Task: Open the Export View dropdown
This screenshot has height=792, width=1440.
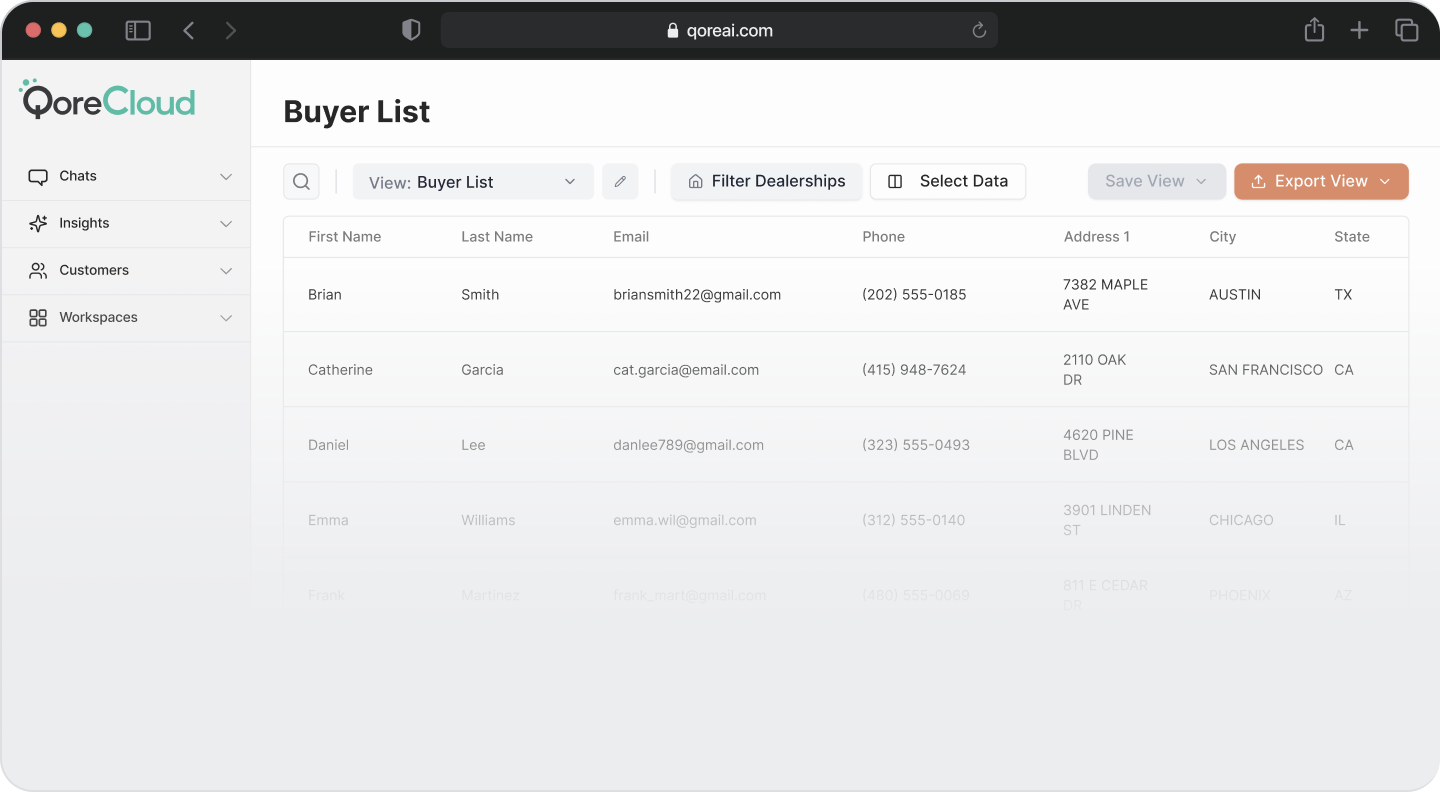Action: (x=1320, y=182)
